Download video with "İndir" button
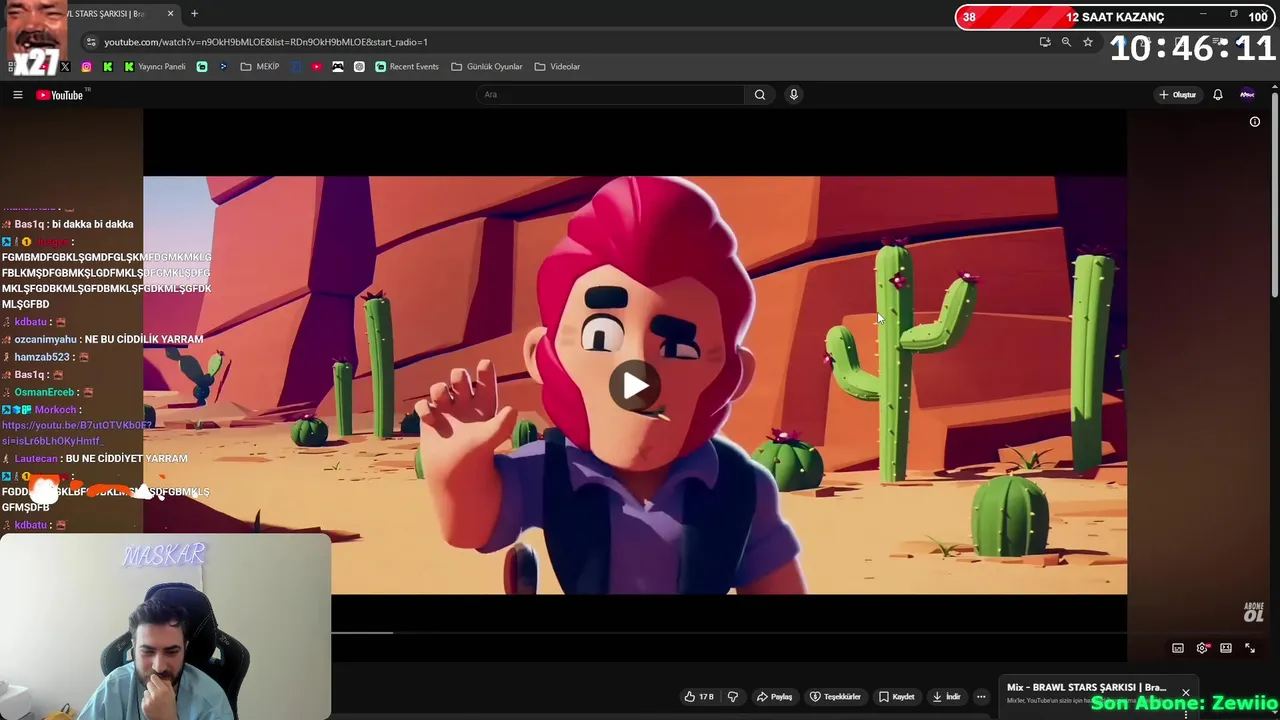1280x720 pixels. [947, 697]
